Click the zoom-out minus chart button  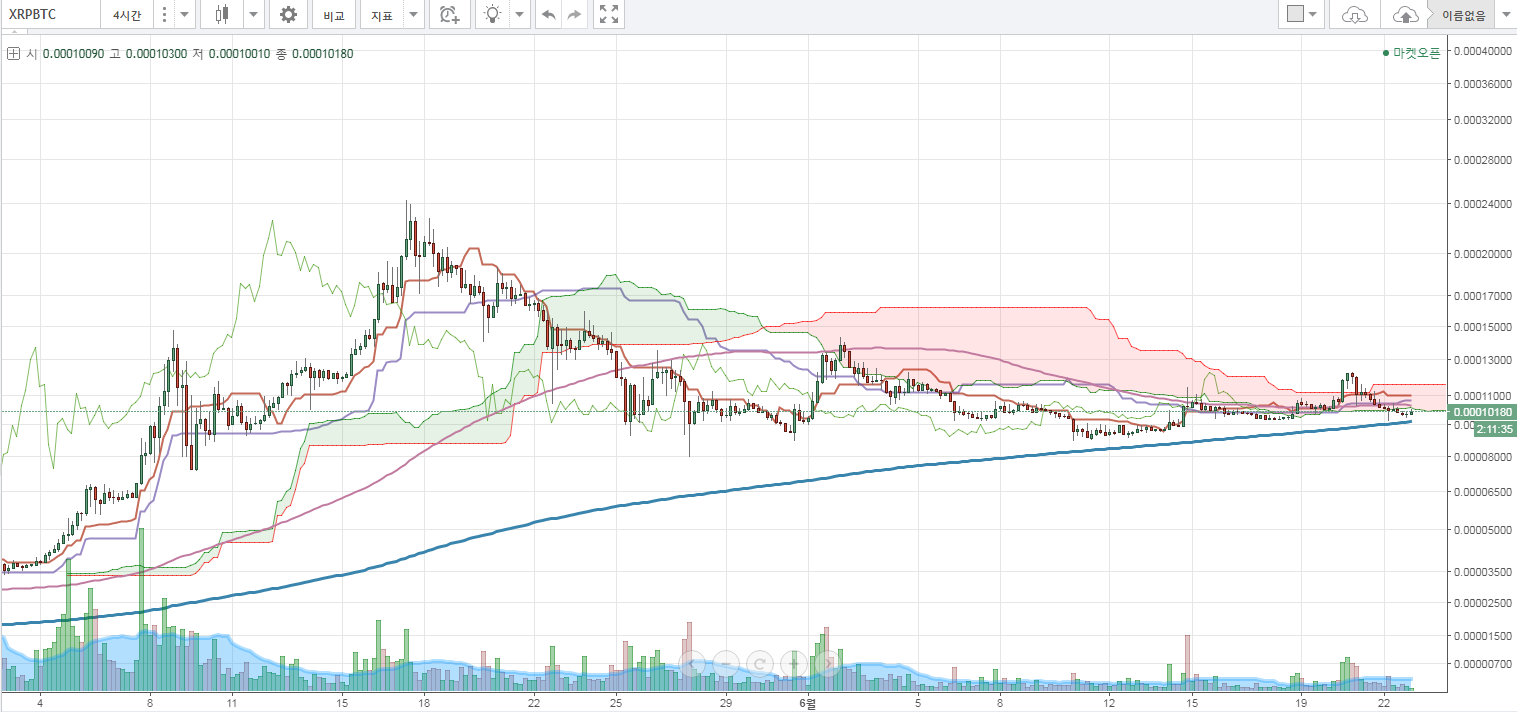tap(728, 662)
